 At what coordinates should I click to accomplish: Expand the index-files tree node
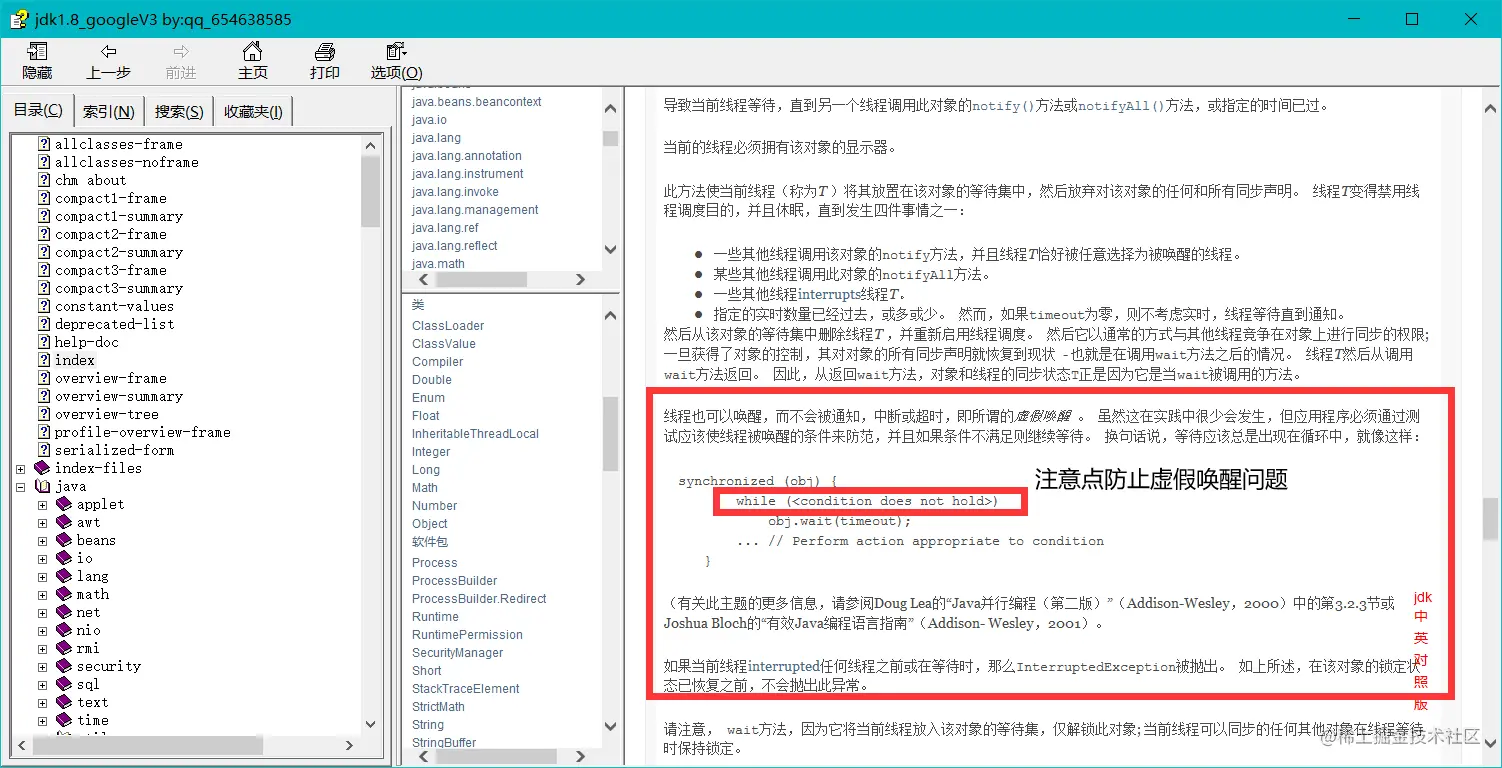[21, 469]
